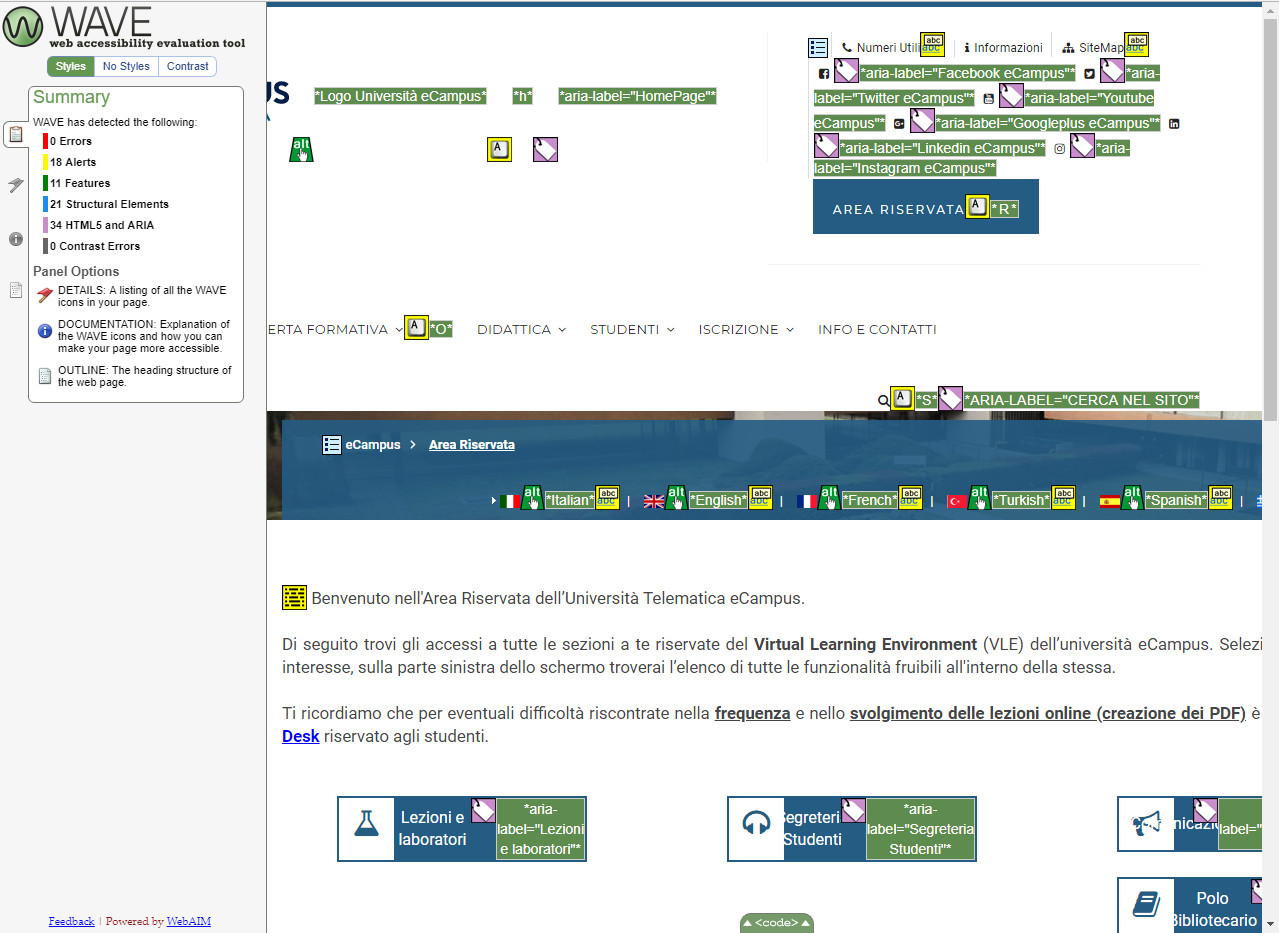Click the ARIA tag icon before "Facebook eCampus" label
This screenshot has width=1279, height=933.
pyautogui.click(x=846, y=70)
